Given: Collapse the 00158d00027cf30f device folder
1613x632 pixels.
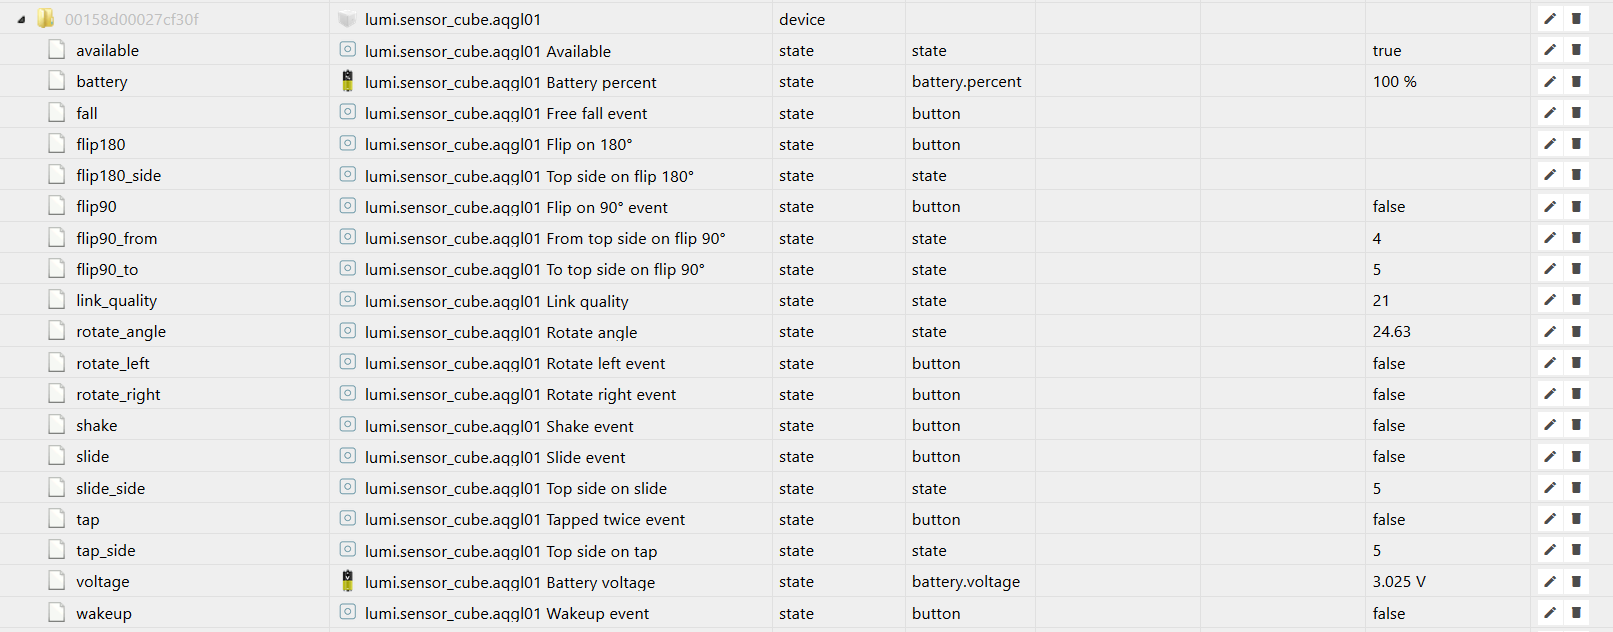Looking at the screenshot, I should (21, 19).
